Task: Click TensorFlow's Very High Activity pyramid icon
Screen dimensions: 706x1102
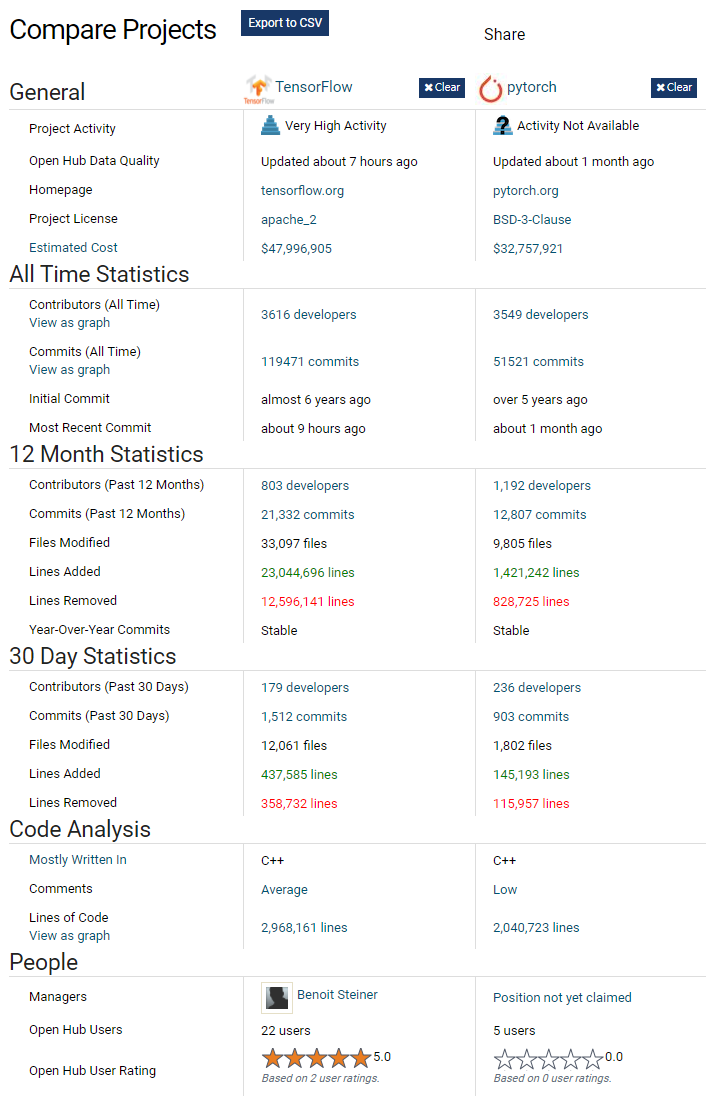Action: pyautogui.click(x=270, y=126)
